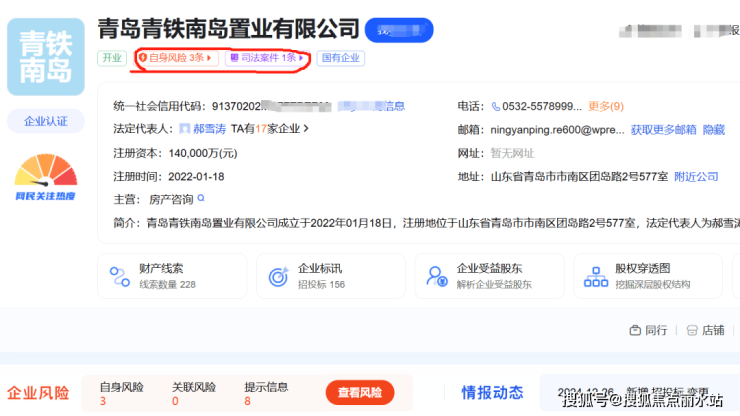Viewport: 740px width, 416px height.
Task: Show 更多(9) phone numbers
Action: [605, 106]
